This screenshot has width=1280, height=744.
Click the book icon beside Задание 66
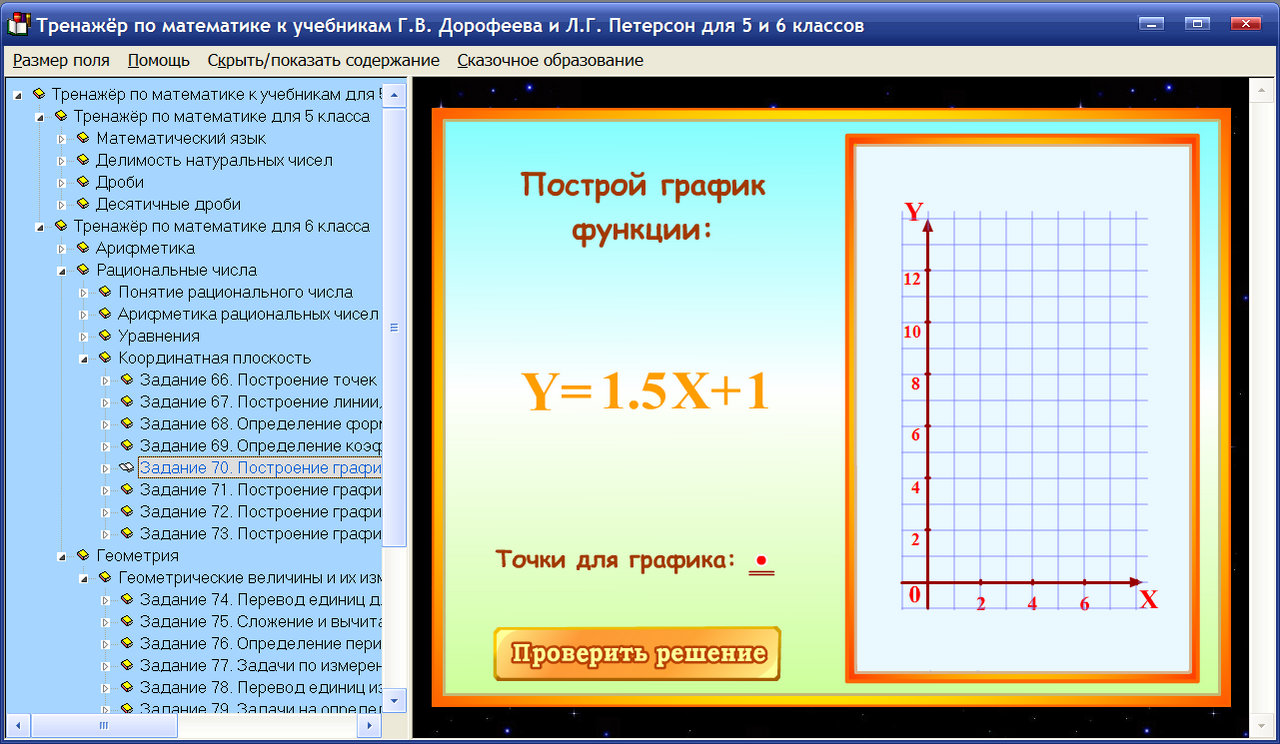pyautogui.click(x=125, y=379)
